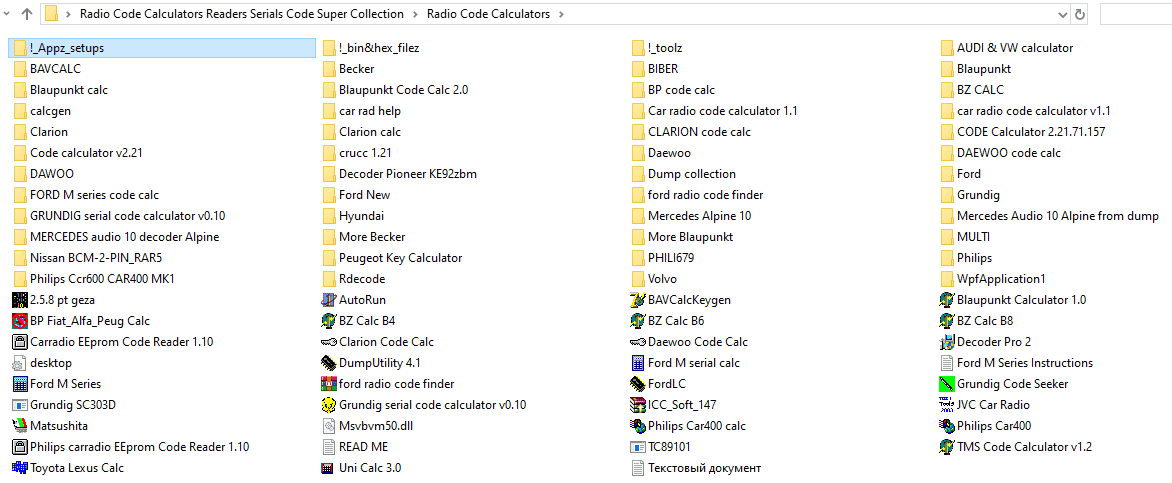Viewport: 1172px width, 483px height.
Task: Go up one folder level
Action: click(27, 13)
